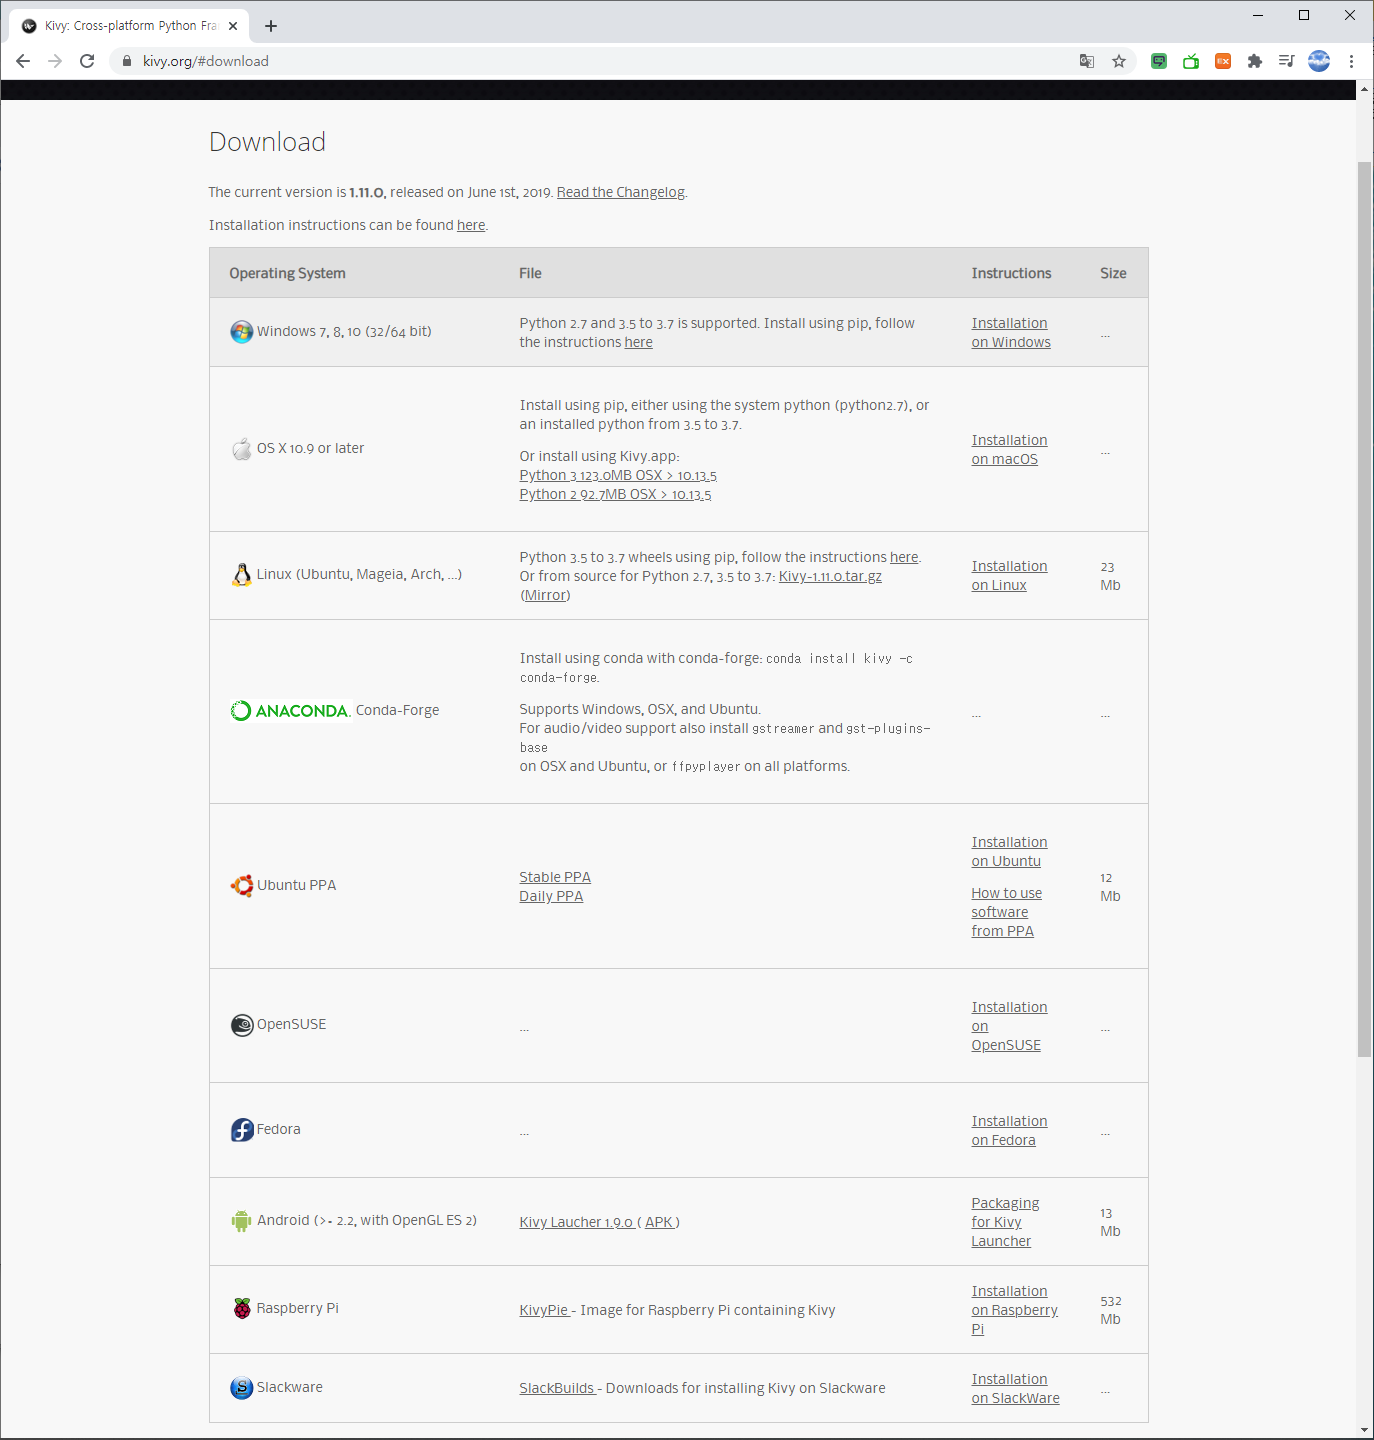Click the Instructions column header
This screenshot has width=1374, height=1440.
pyautogui.click(x=1011, y=274)
